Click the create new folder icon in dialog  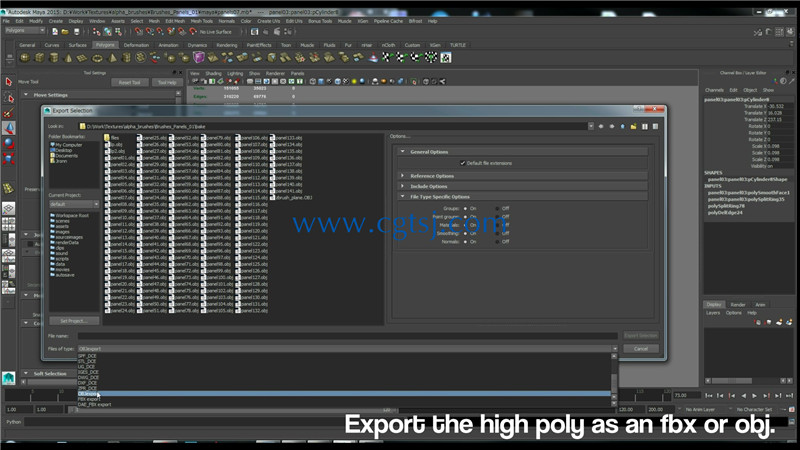point(633,126)
